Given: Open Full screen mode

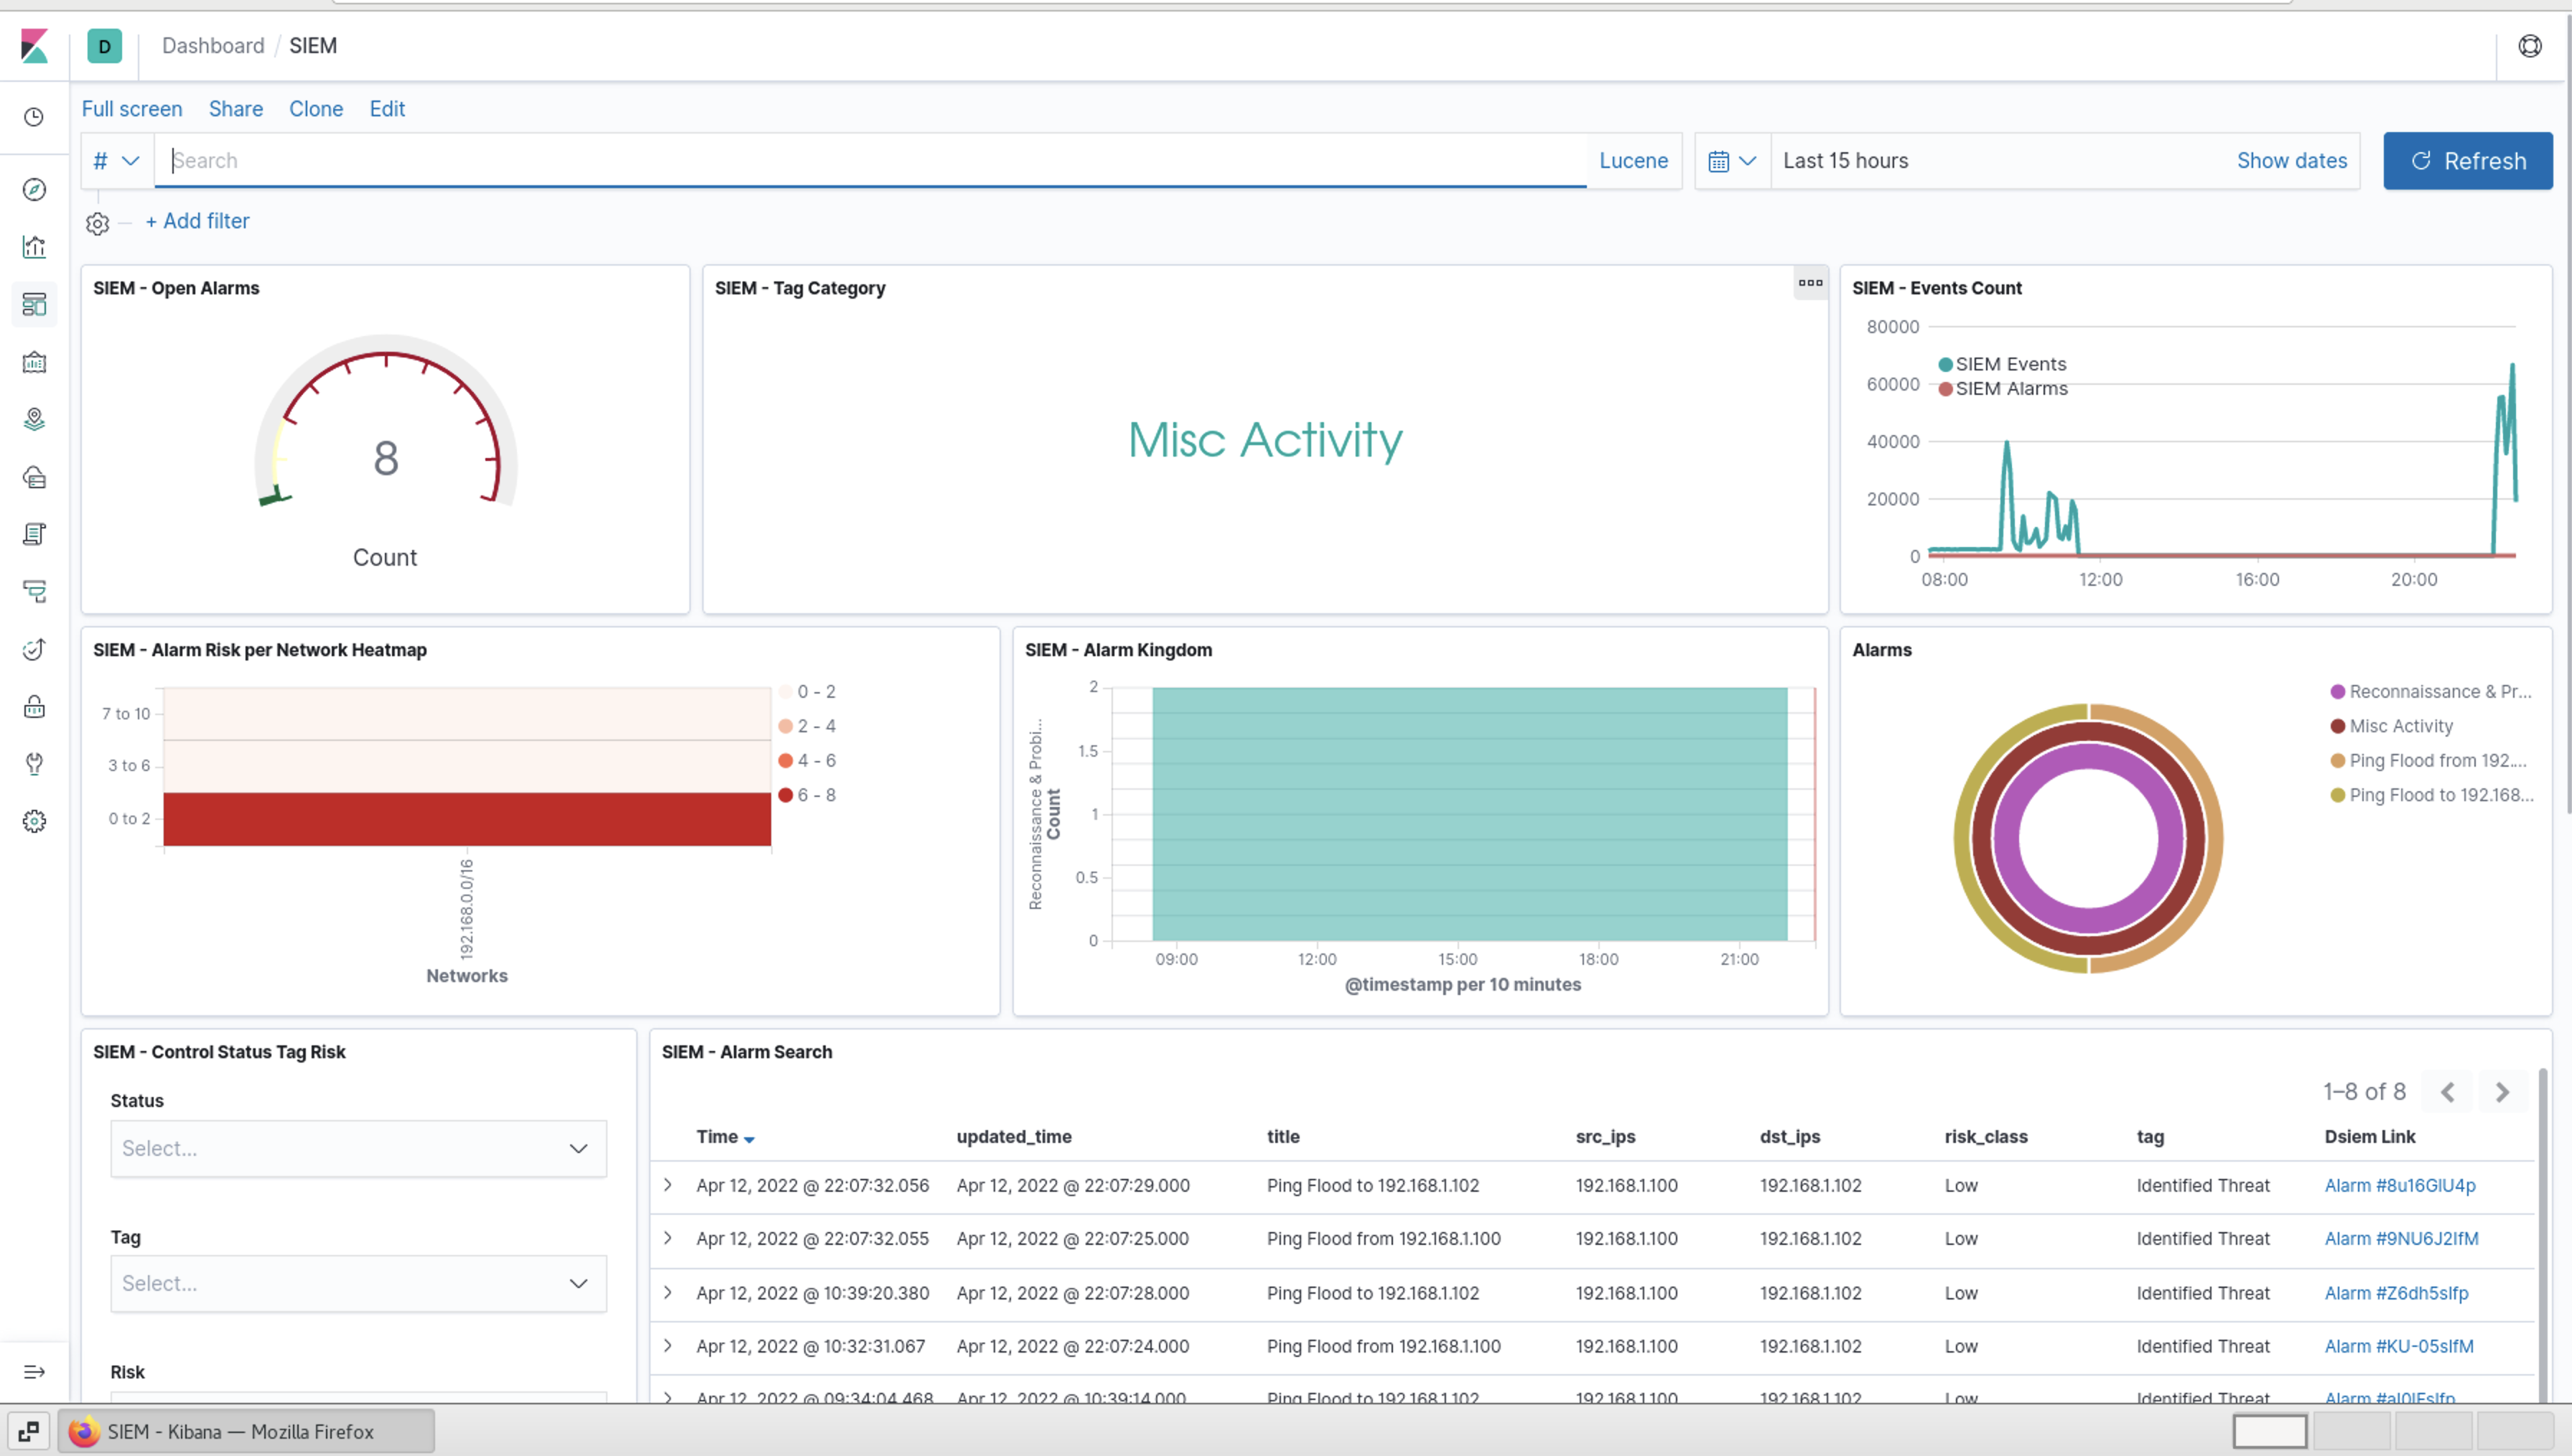Looking at the screenshot, I should click(132, 109).
